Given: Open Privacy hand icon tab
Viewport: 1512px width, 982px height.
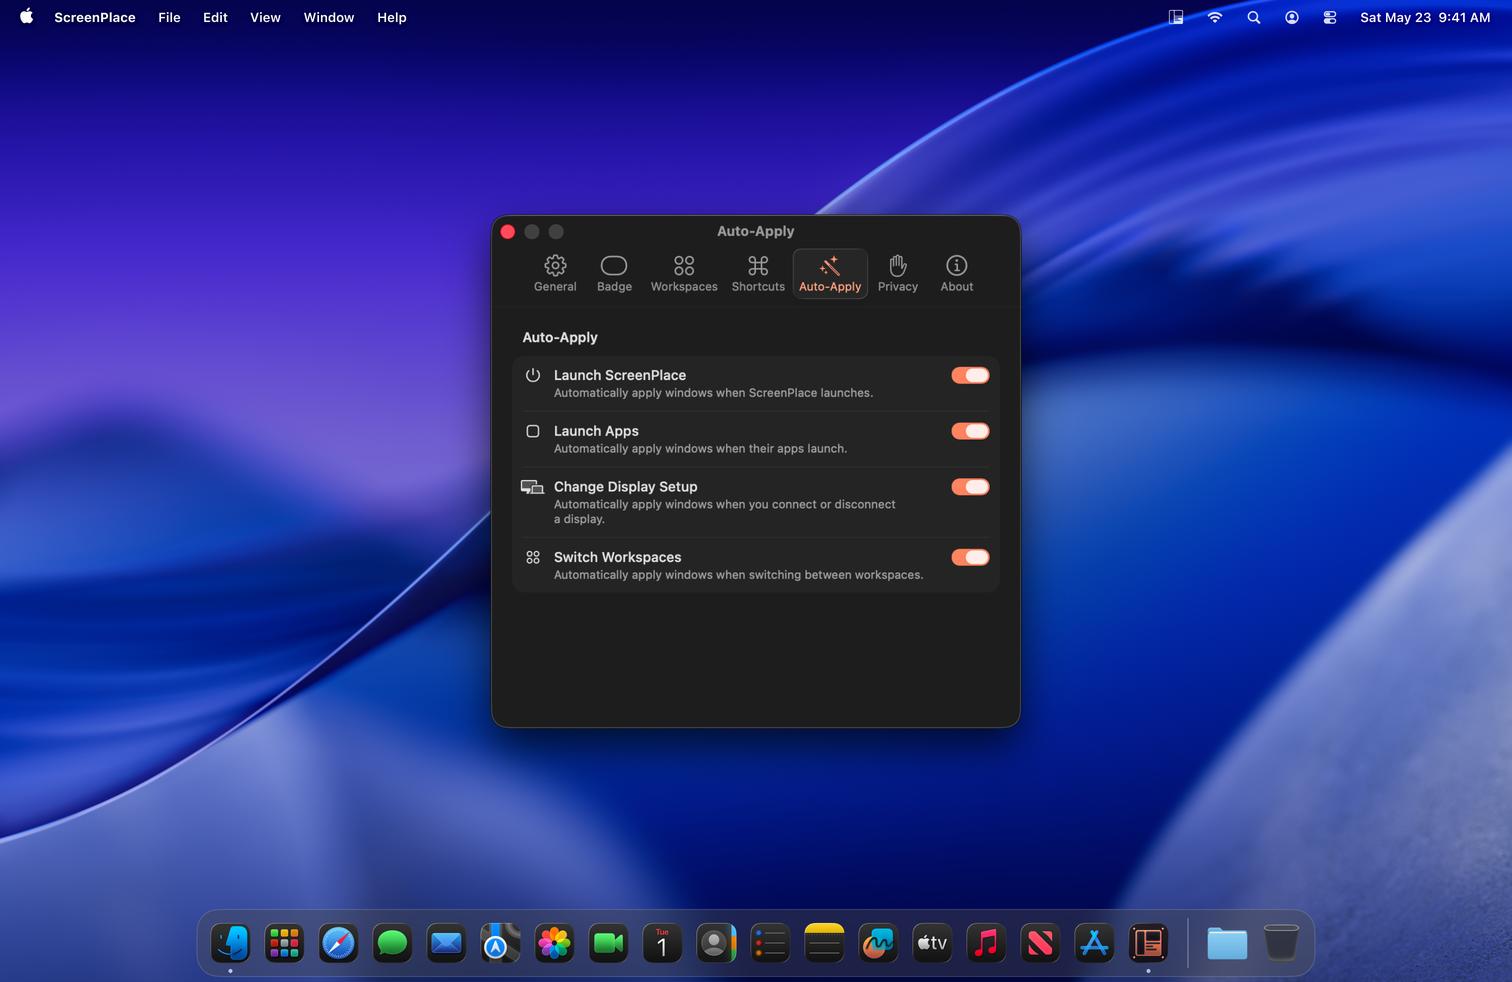Looking at the screenshot, I should [x=898, y=273].
